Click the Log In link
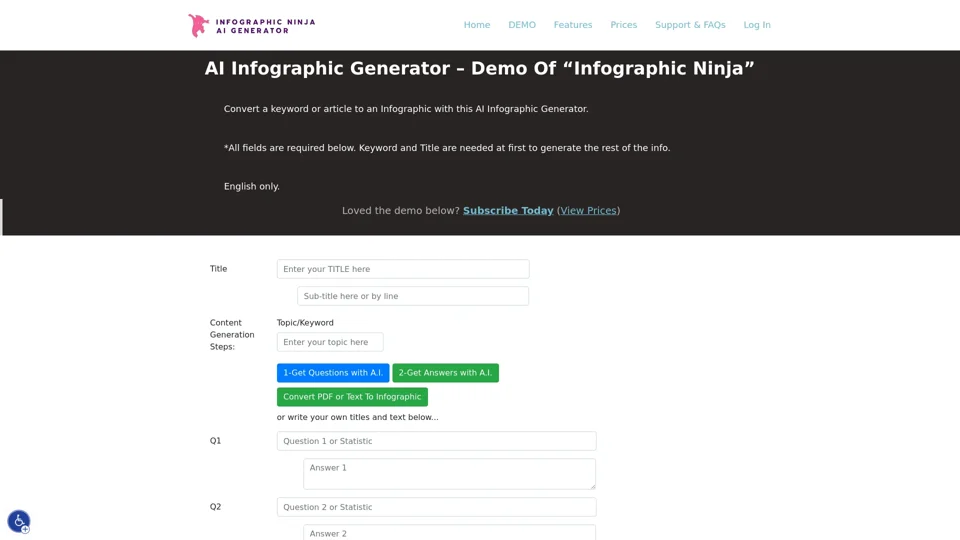 757,25
